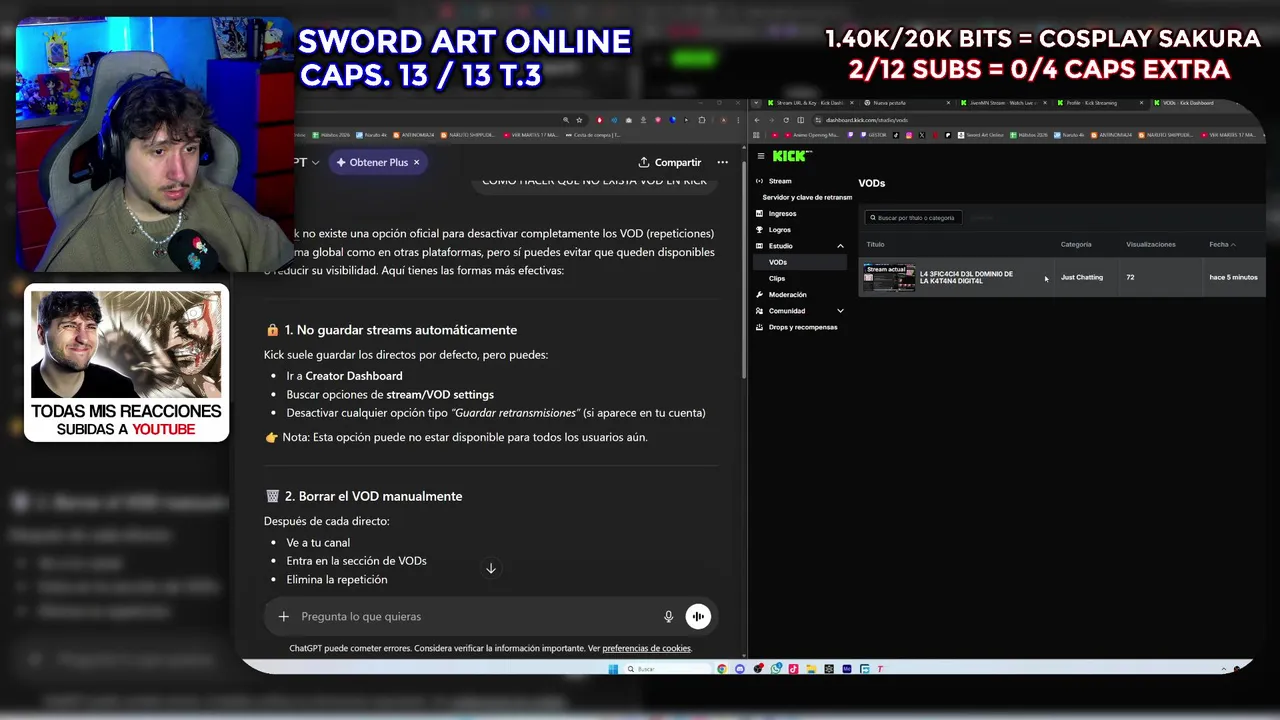Image resolution: width=1280 pixels, height=720 pixels.
Task: Open Moderación in Kick sidebar
Action: (x=787, y=294)
